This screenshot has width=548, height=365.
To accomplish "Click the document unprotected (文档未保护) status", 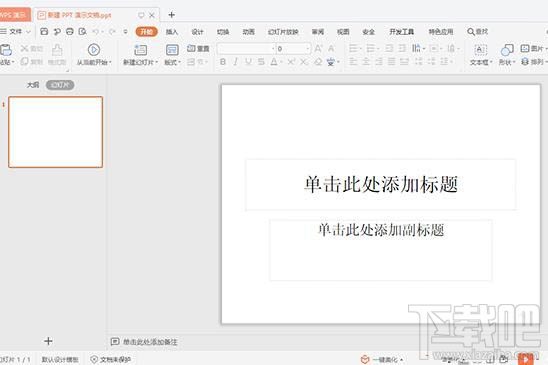I will click(111, 359).
